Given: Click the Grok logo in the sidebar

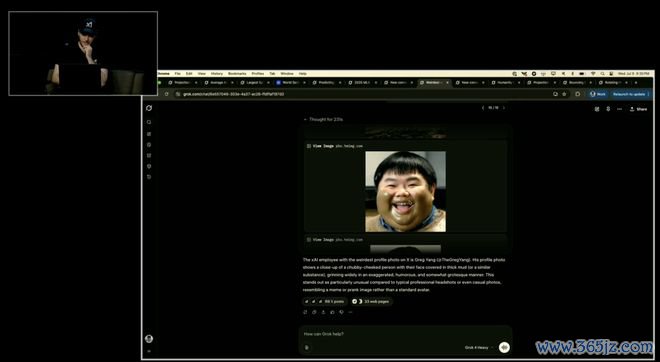Looking at the screenshot, I should coord(149,108).
